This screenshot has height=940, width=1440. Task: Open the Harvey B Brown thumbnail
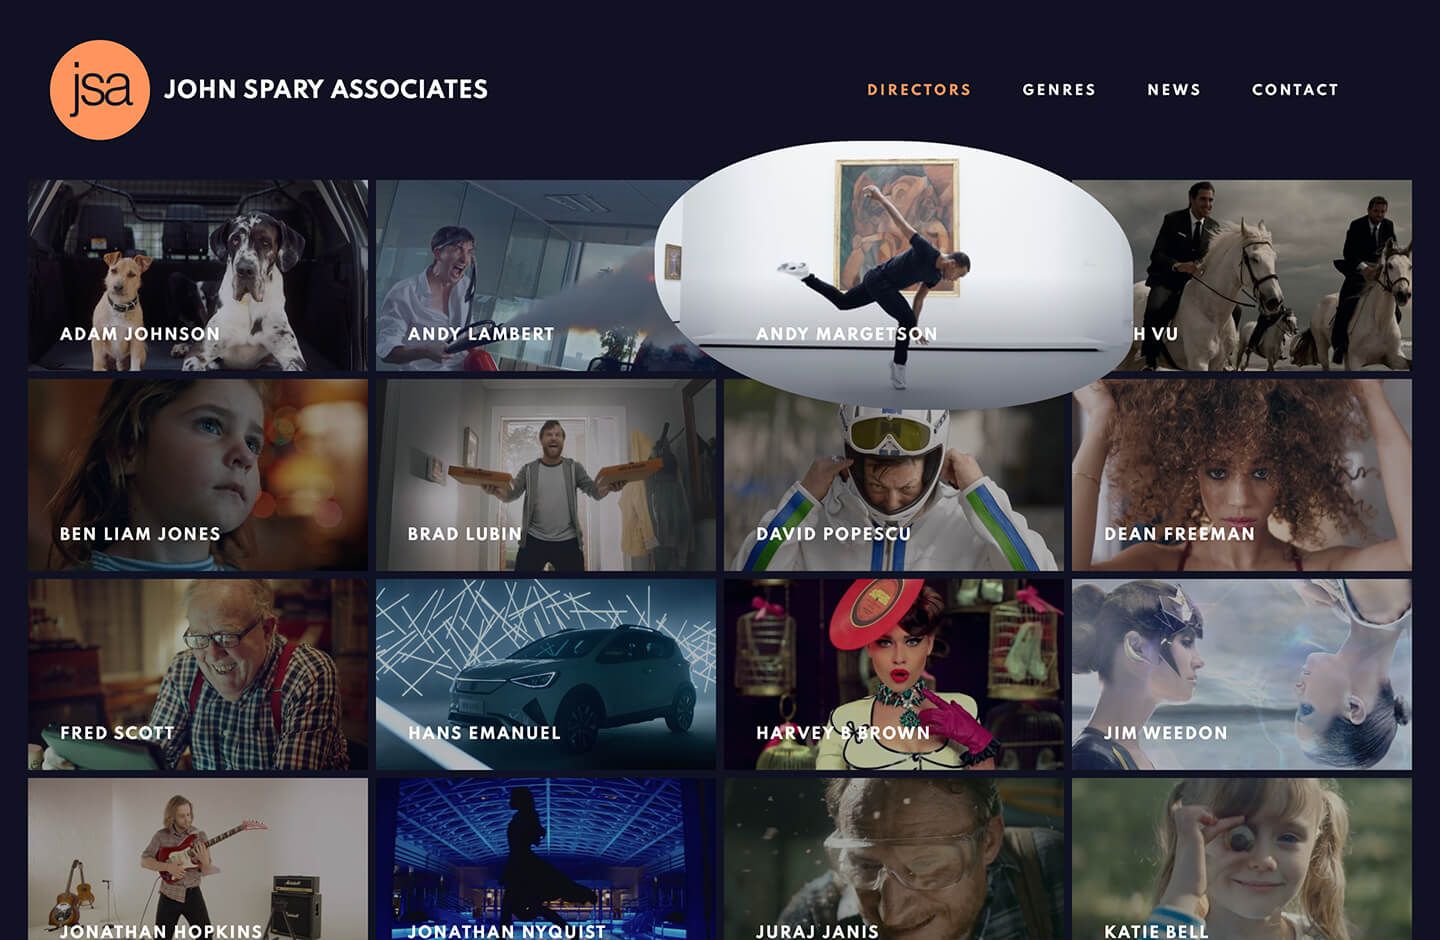[x=894, y=674]
